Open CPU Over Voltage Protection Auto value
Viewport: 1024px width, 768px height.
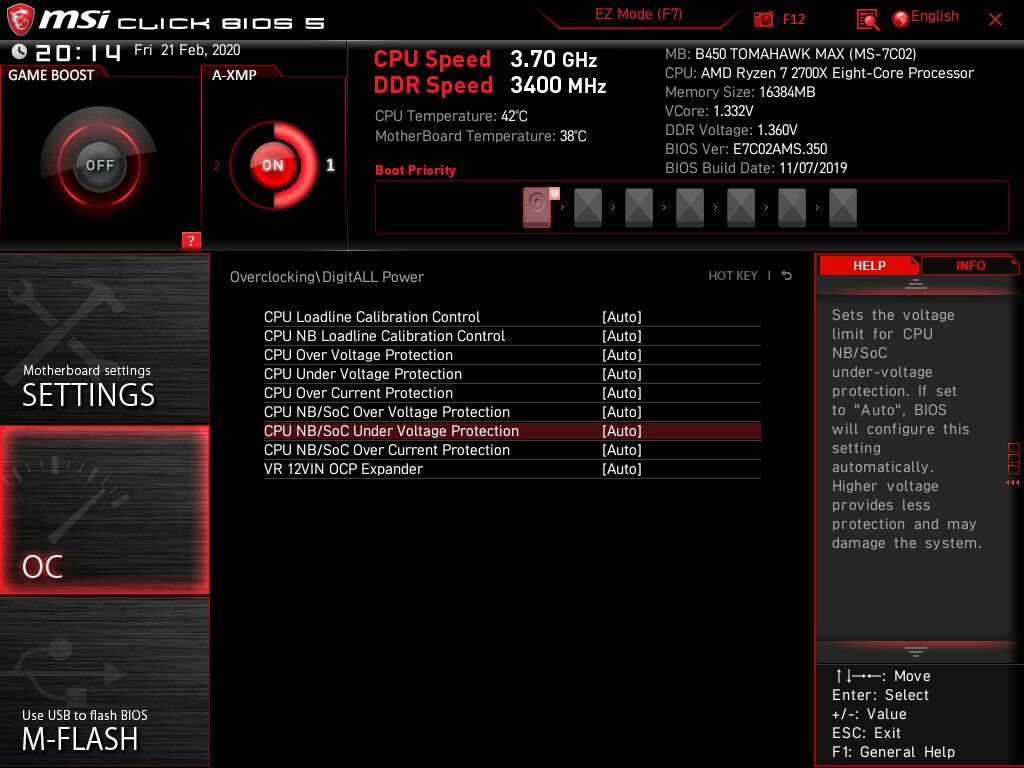pyautogui.click(x=622, y=355)
